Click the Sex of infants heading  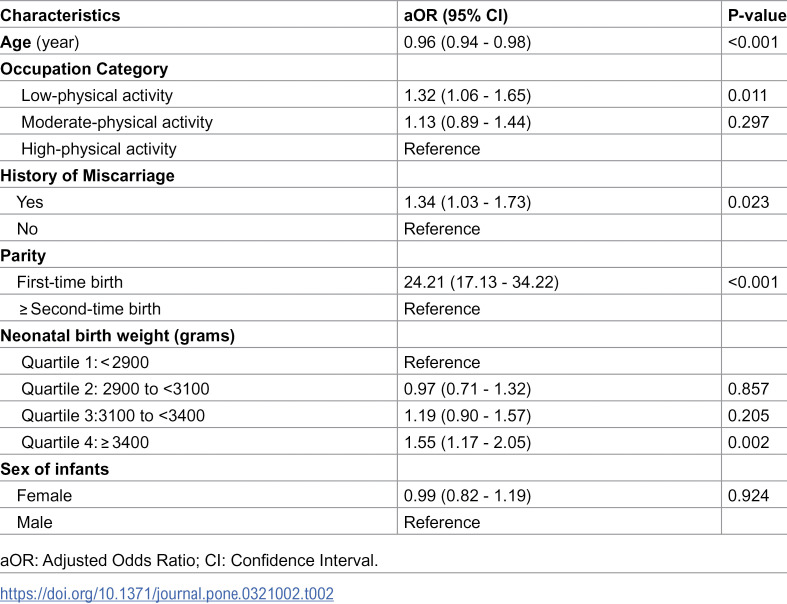[x=55, y=469]
